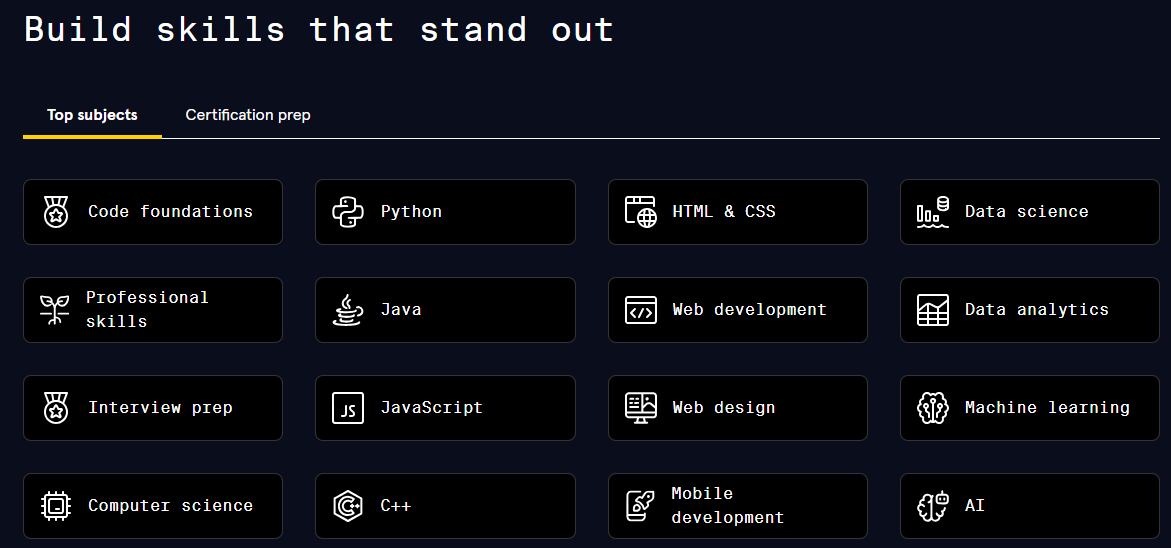
Task: Click the HTML & CSS browser globe icon
Action: point(641,212)
